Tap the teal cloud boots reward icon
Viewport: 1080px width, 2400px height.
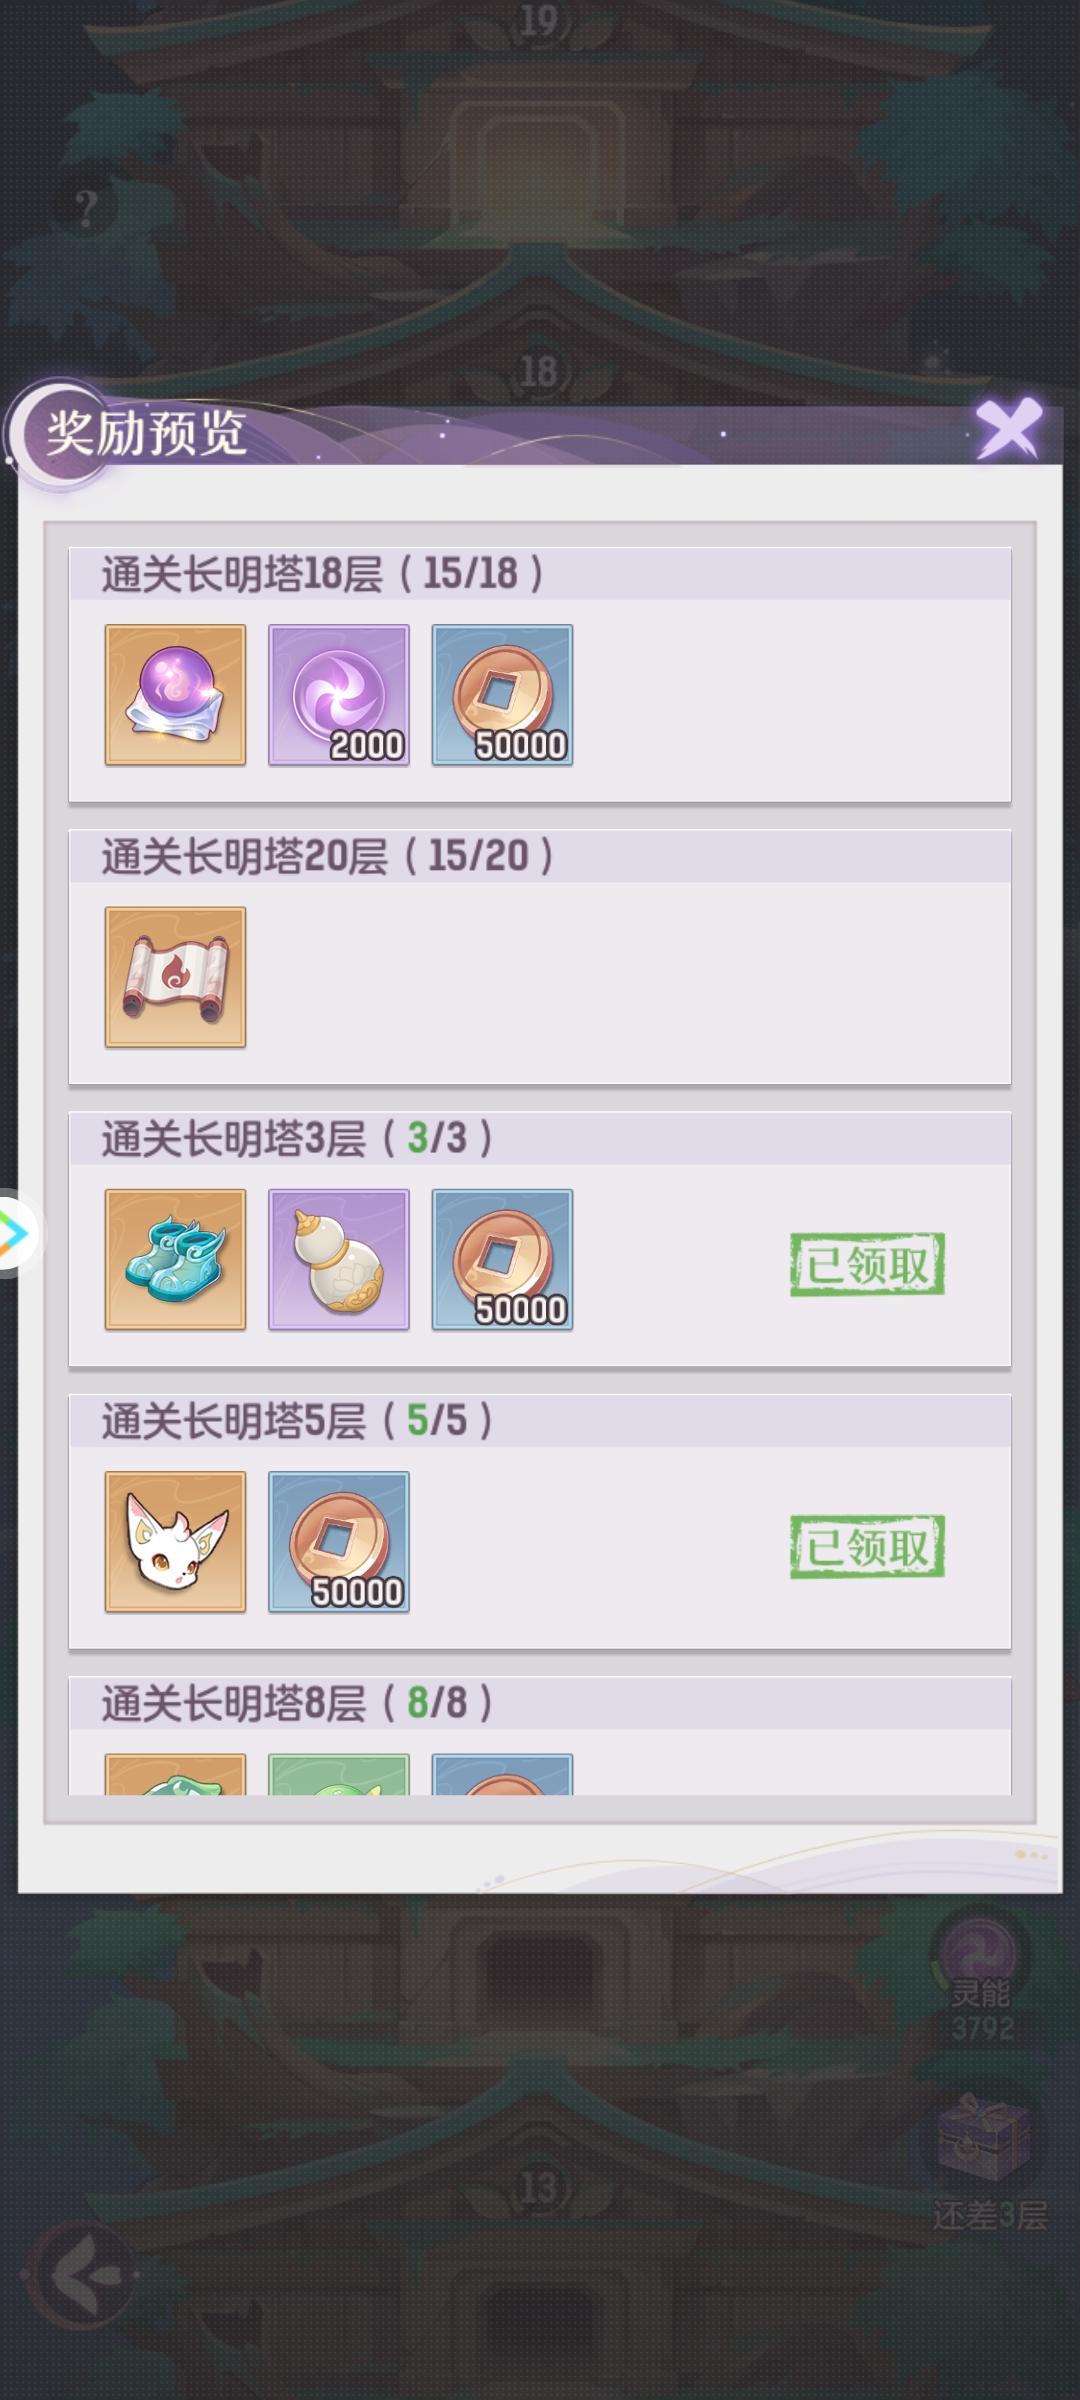175,1260
